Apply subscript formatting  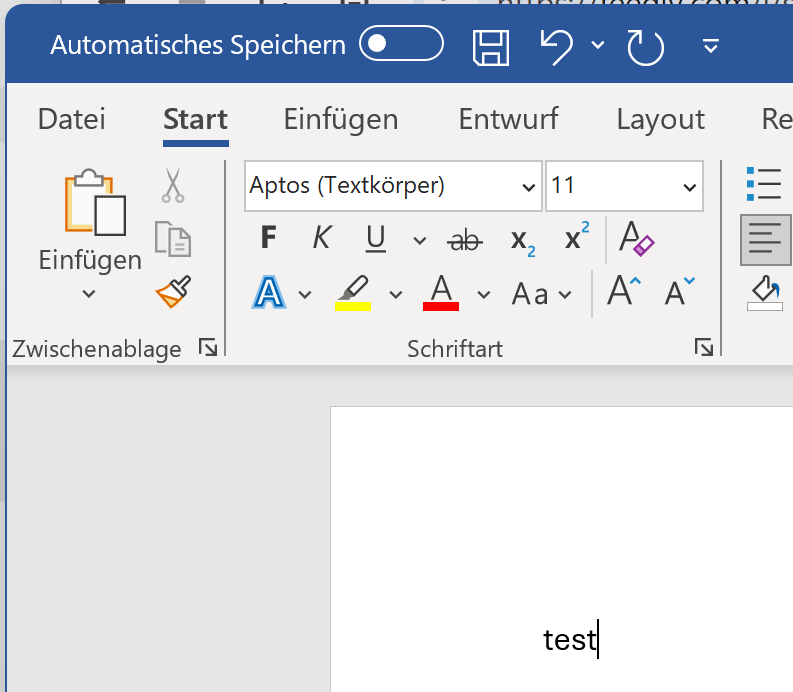(x=522, y=239)
